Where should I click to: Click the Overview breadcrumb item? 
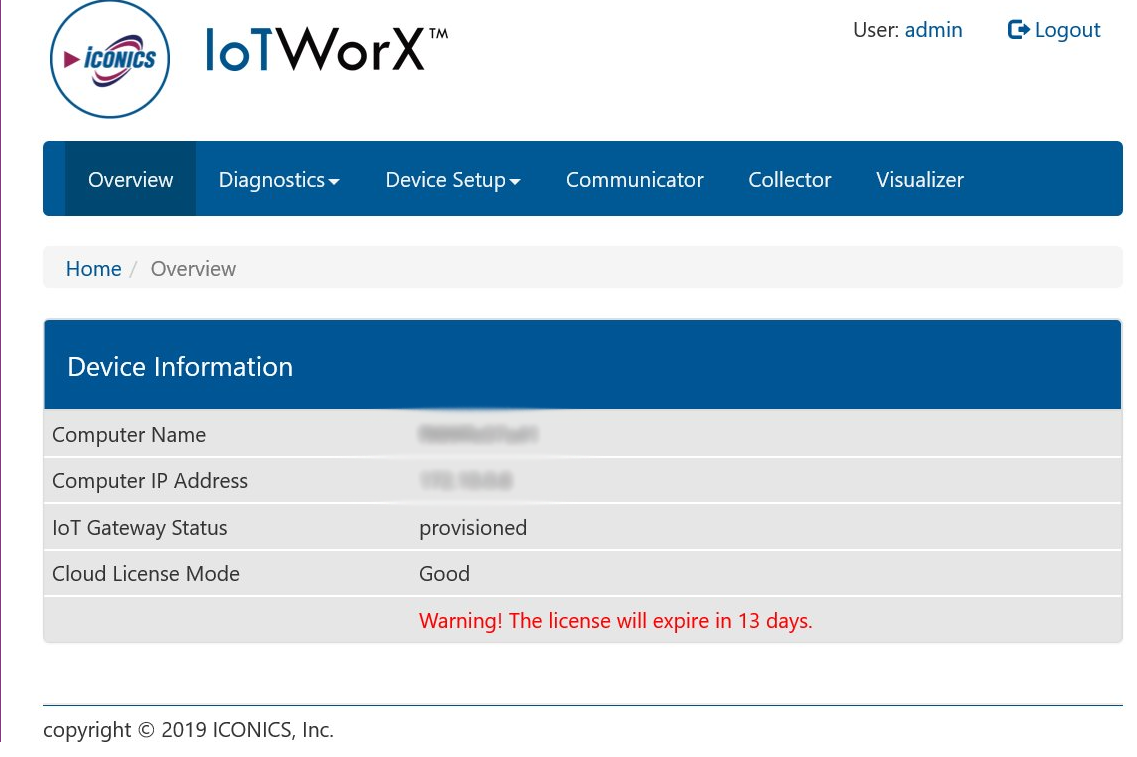[193, 269]
